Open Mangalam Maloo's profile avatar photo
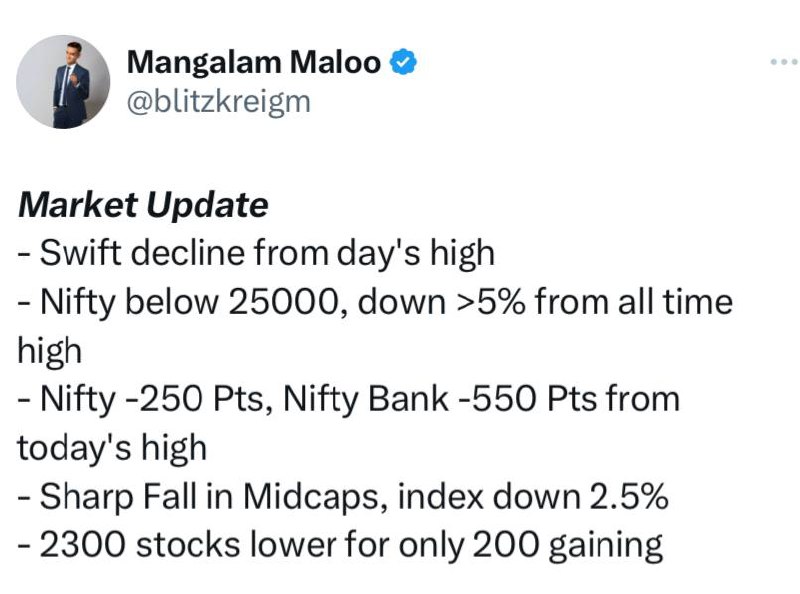 63,82
